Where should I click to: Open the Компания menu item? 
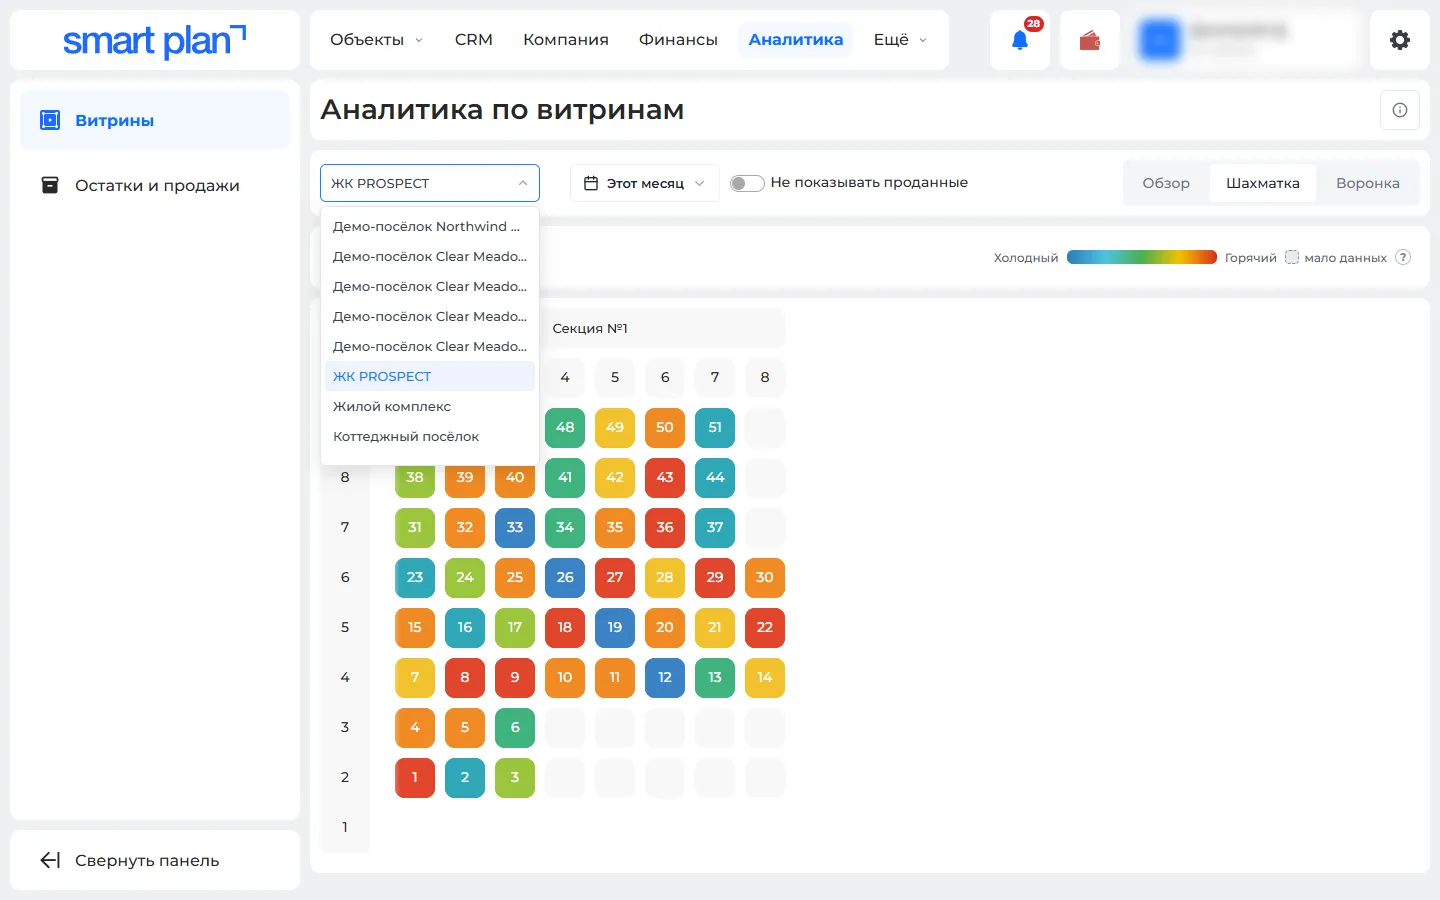click(x=566, y=40)
